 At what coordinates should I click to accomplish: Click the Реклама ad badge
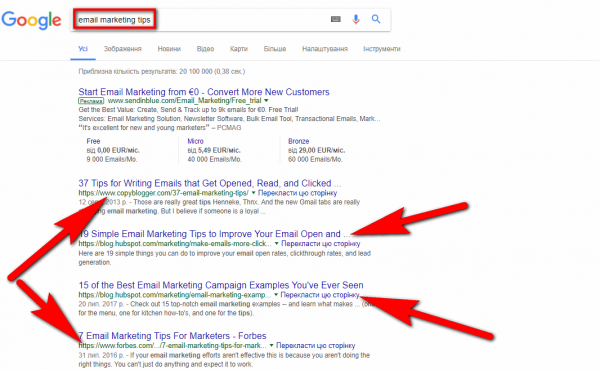91,101
